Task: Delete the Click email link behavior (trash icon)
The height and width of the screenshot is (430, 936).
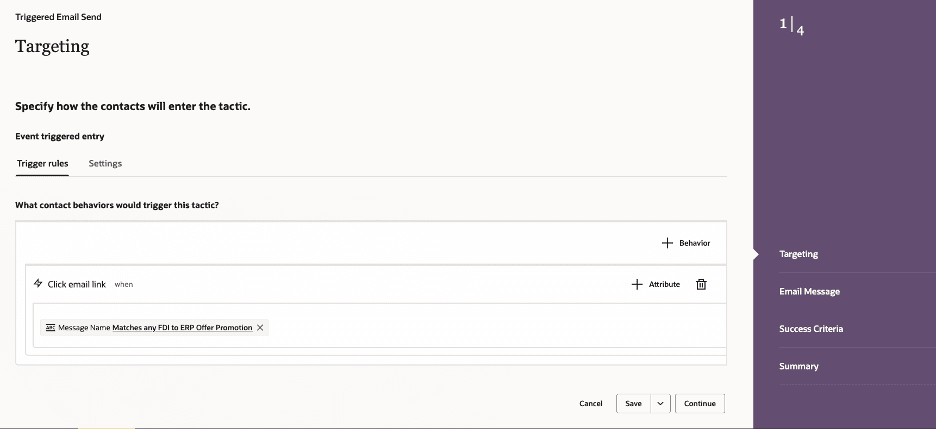Action: coord(701,284)
